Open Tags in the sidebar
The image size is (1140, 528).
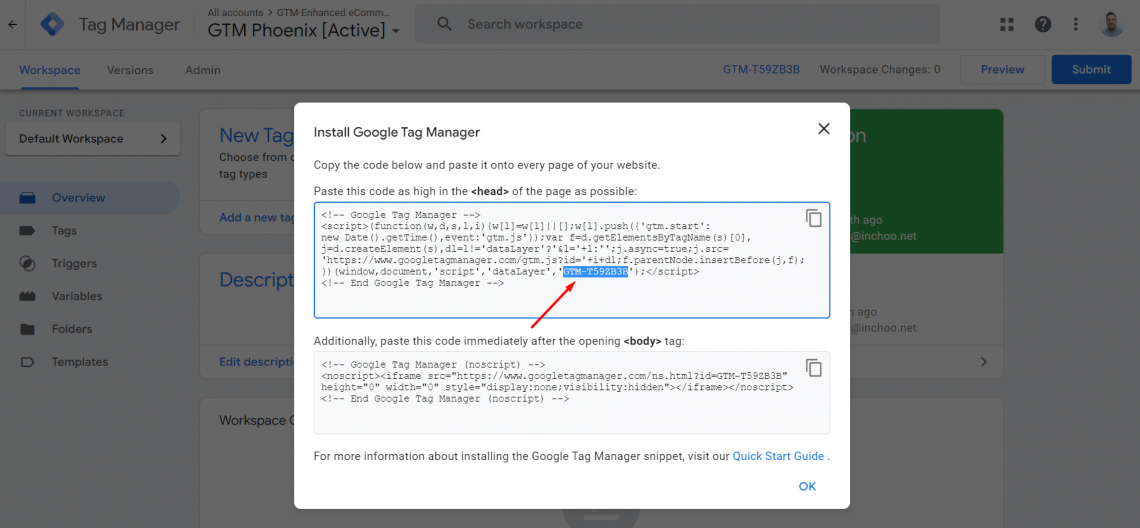(64, 231)
